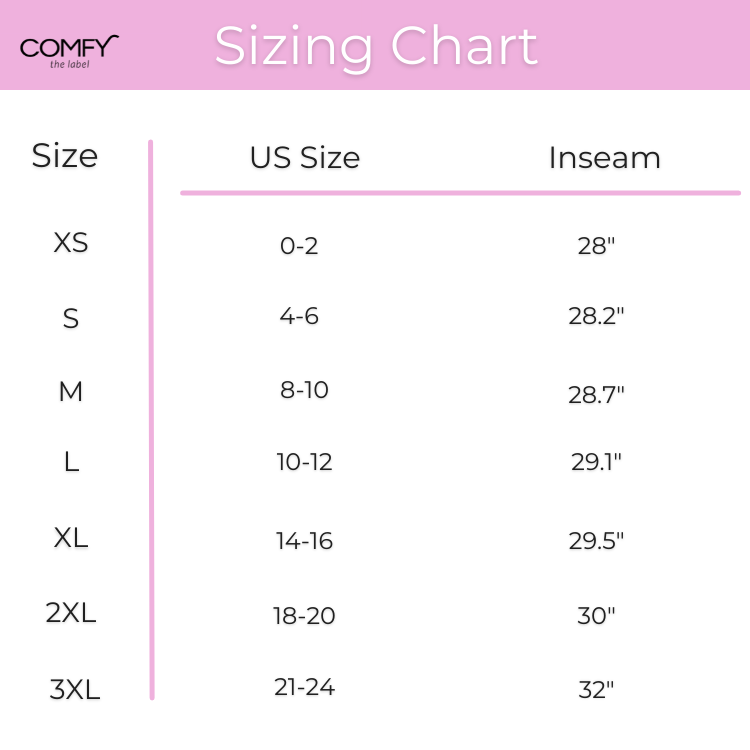
Task: Select the US Size column header
Action: [305, 158]
